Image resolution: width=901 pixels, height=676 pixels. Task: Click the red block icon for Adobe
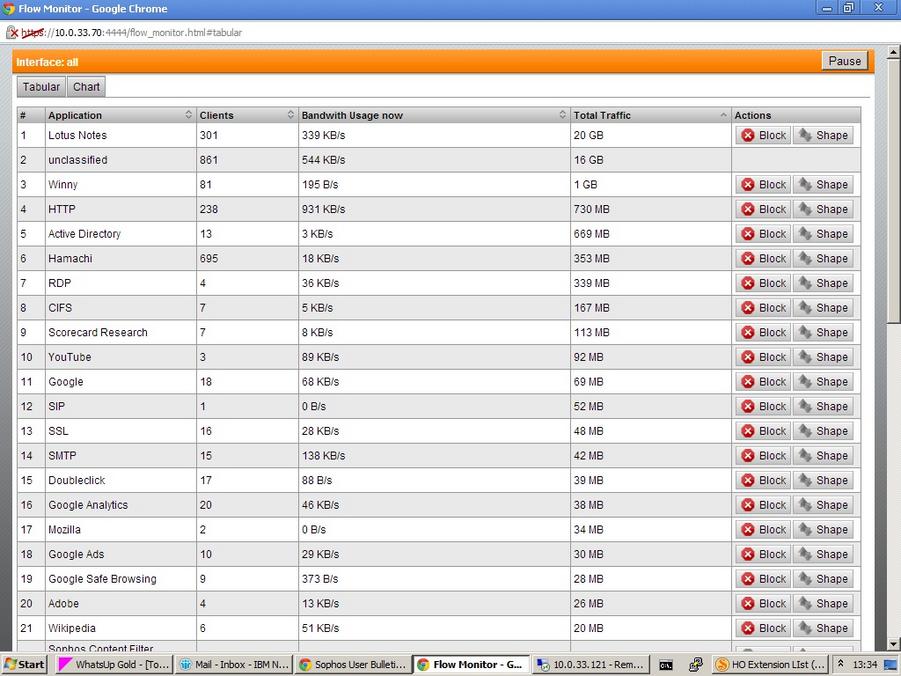748,604
